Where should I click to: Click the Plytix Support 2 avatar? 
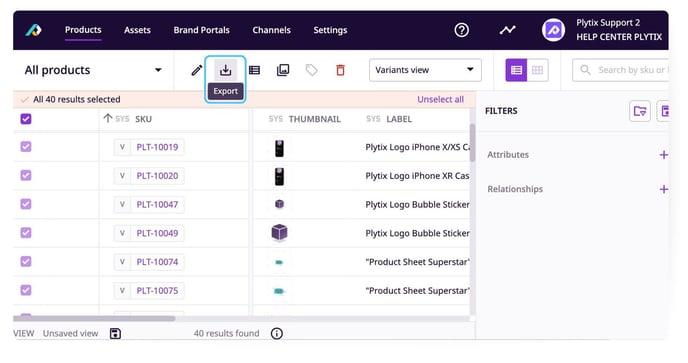(x=553, y=30)
